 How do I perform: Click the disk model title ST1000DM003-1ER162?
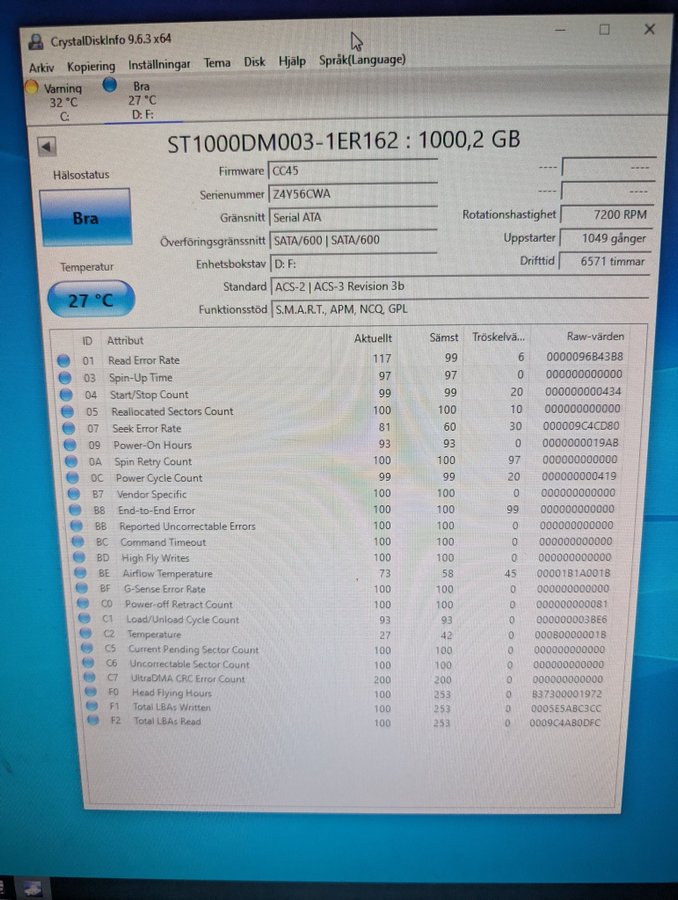(282, 142)
